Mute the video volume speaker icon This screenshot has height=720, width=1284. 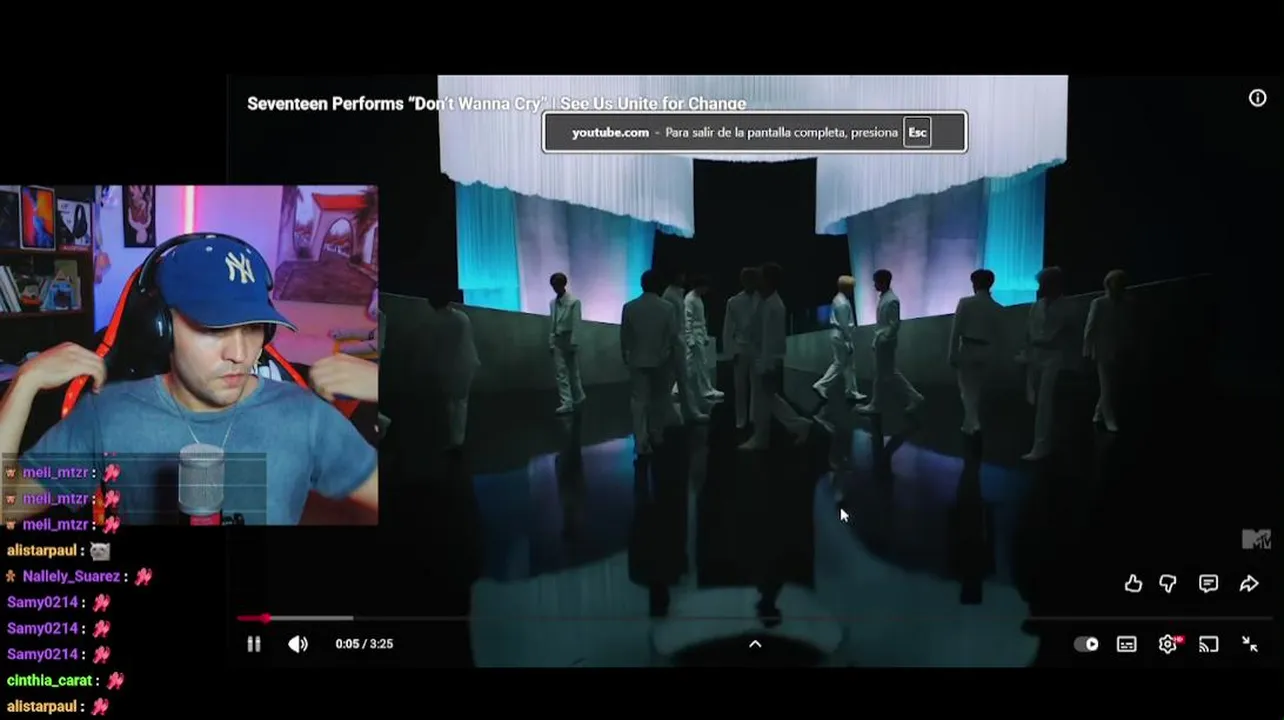click(x=298, y=644)
